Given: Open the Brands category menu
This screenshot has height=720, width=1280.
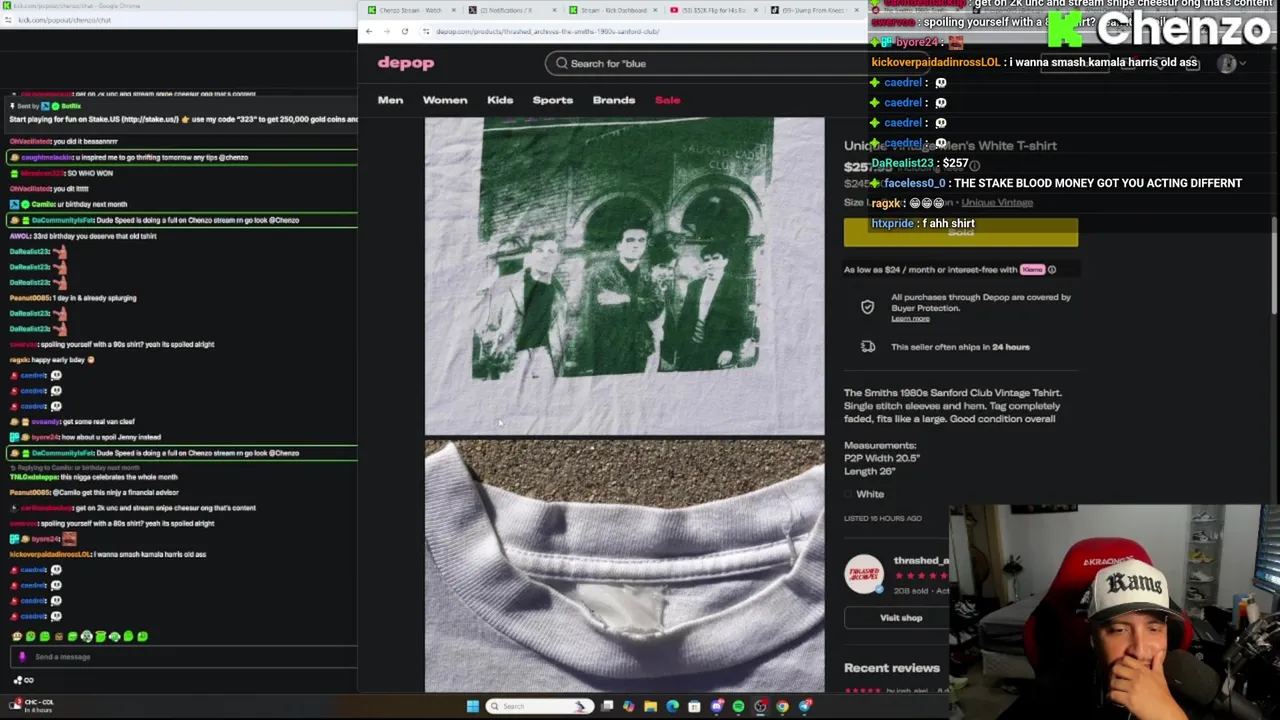Looking at the screenshot, I should [614, 100].
